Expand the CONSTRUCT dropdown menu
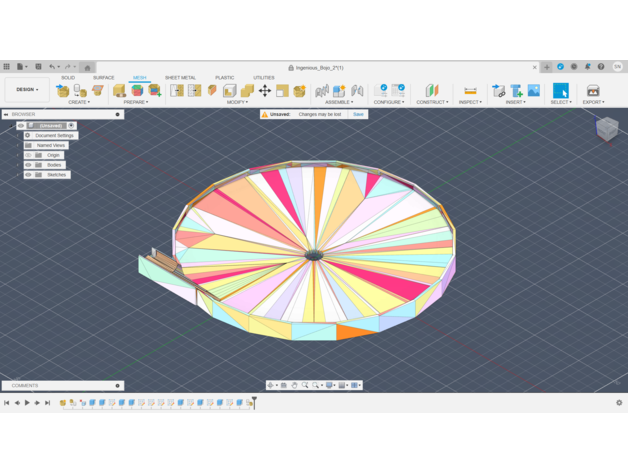The height and width of the screenshot is (472, 628). 432,102
